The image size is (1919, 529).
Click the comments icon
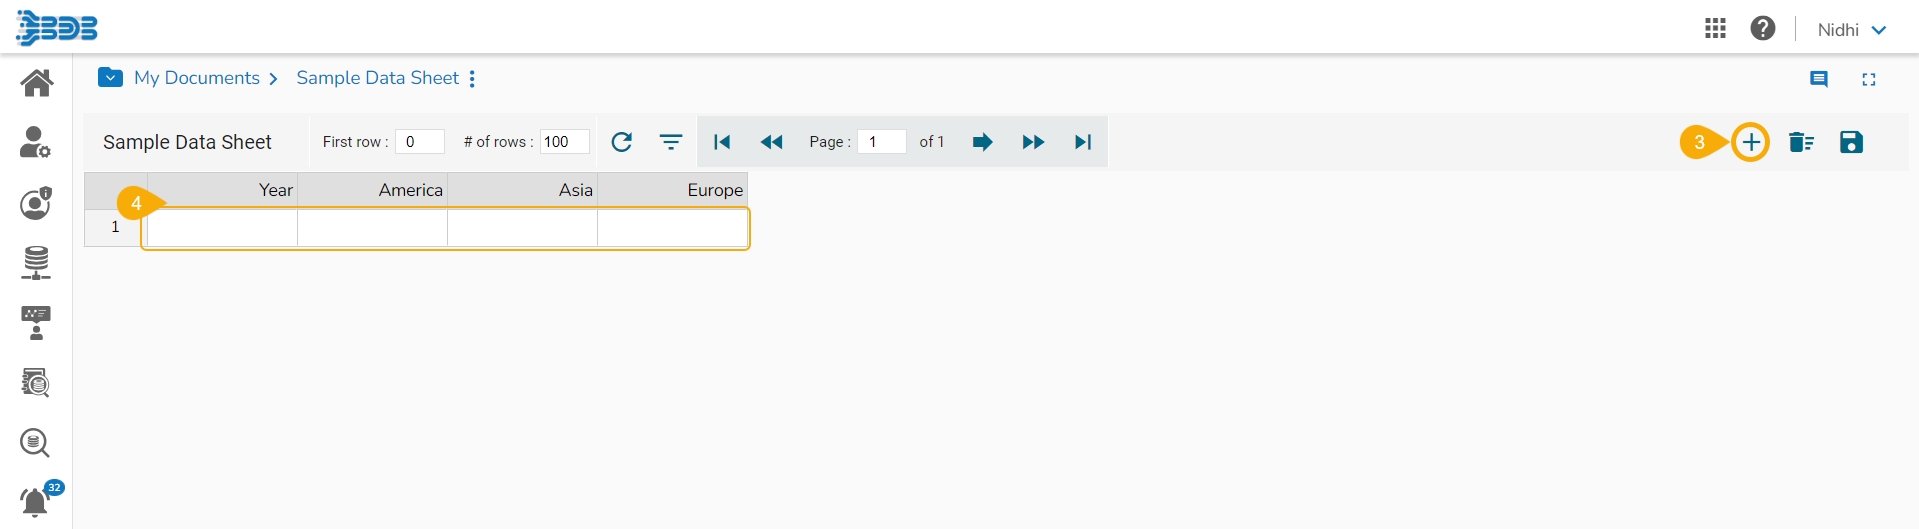point(1819,80)
